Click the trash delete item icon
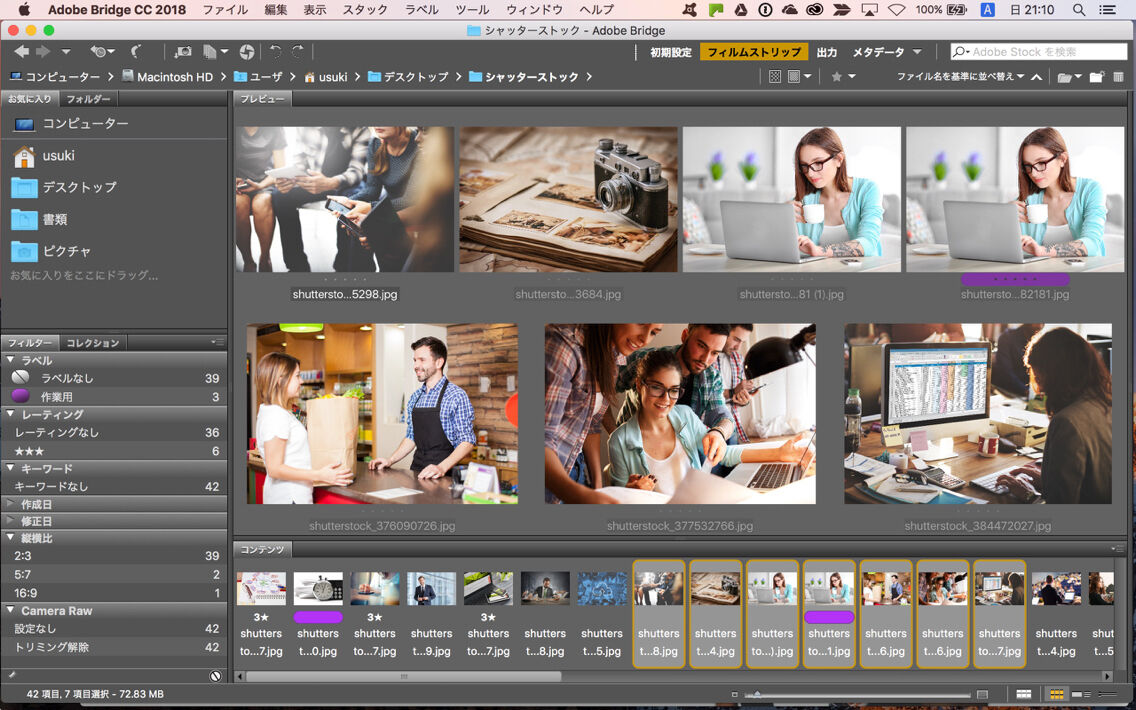 pyautogui.click(x=1118, y=77)
